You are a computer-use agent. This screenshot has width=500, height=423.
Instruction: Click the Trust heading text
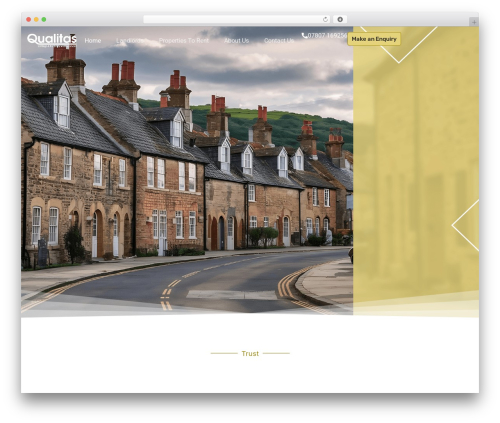[x=250, y=353]
